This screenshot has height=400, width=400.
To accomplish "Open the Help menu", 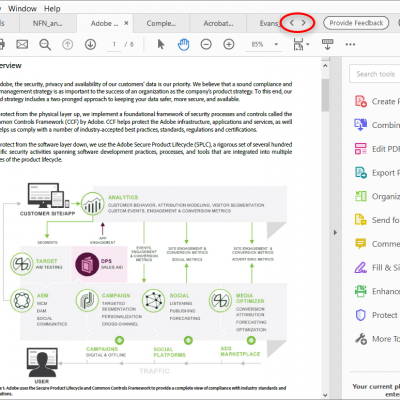I will 52,9.
